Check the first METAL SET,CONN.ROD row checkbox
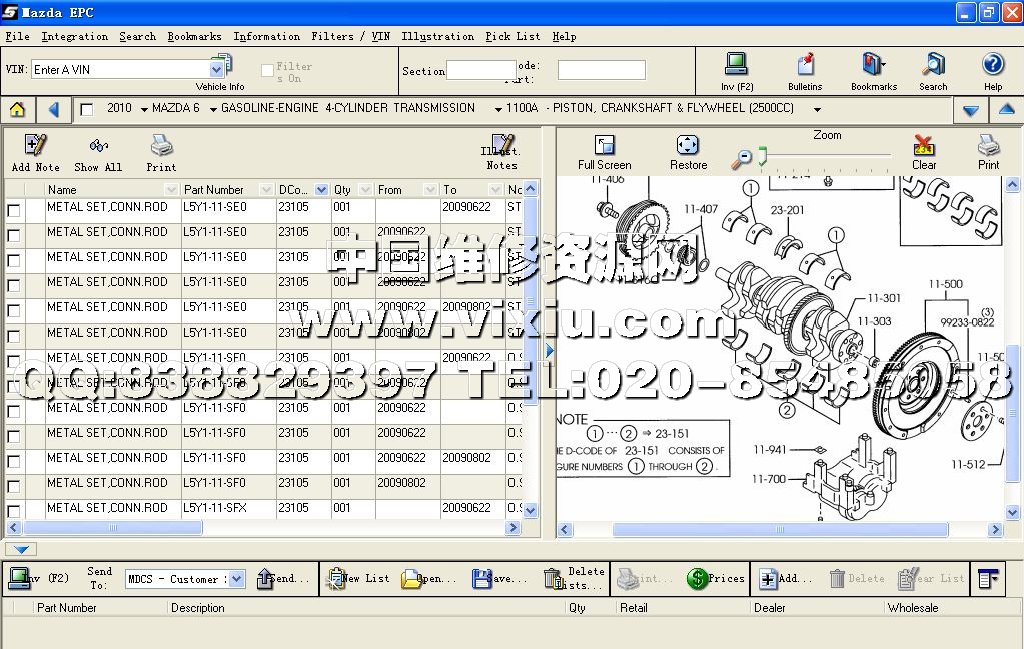The width and height of the screenshot is (1024, 649). tap(14, 210)
